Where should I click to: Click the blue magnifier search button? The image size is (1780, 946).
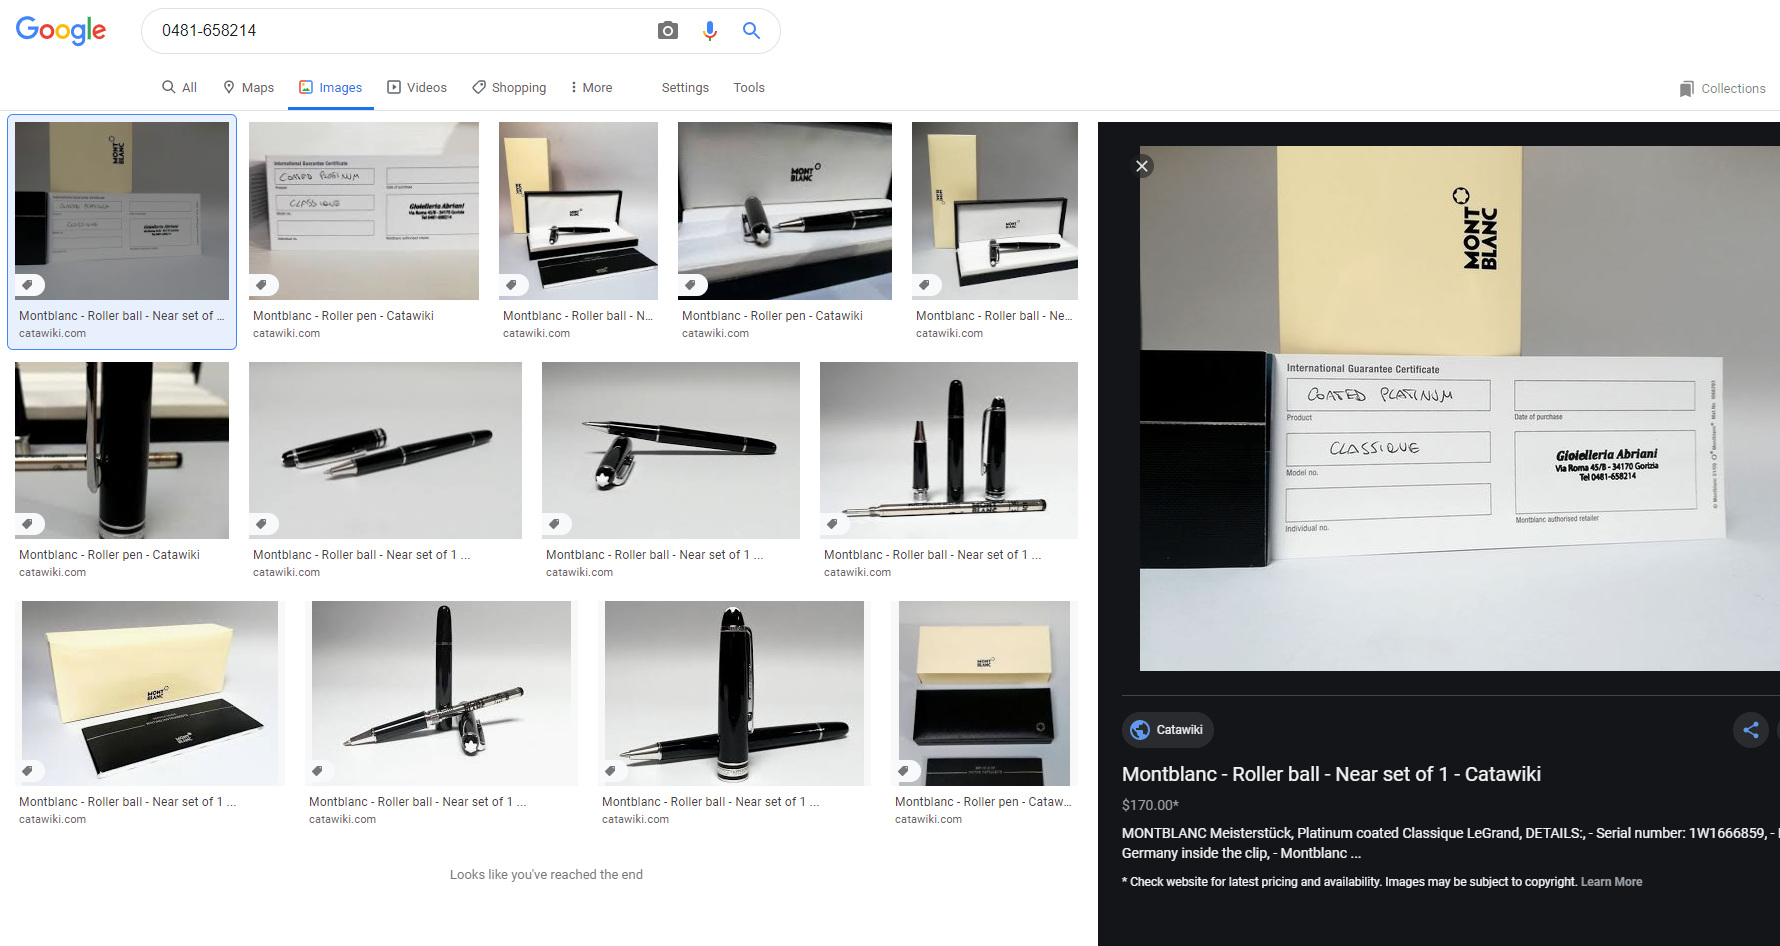(751, 31)
